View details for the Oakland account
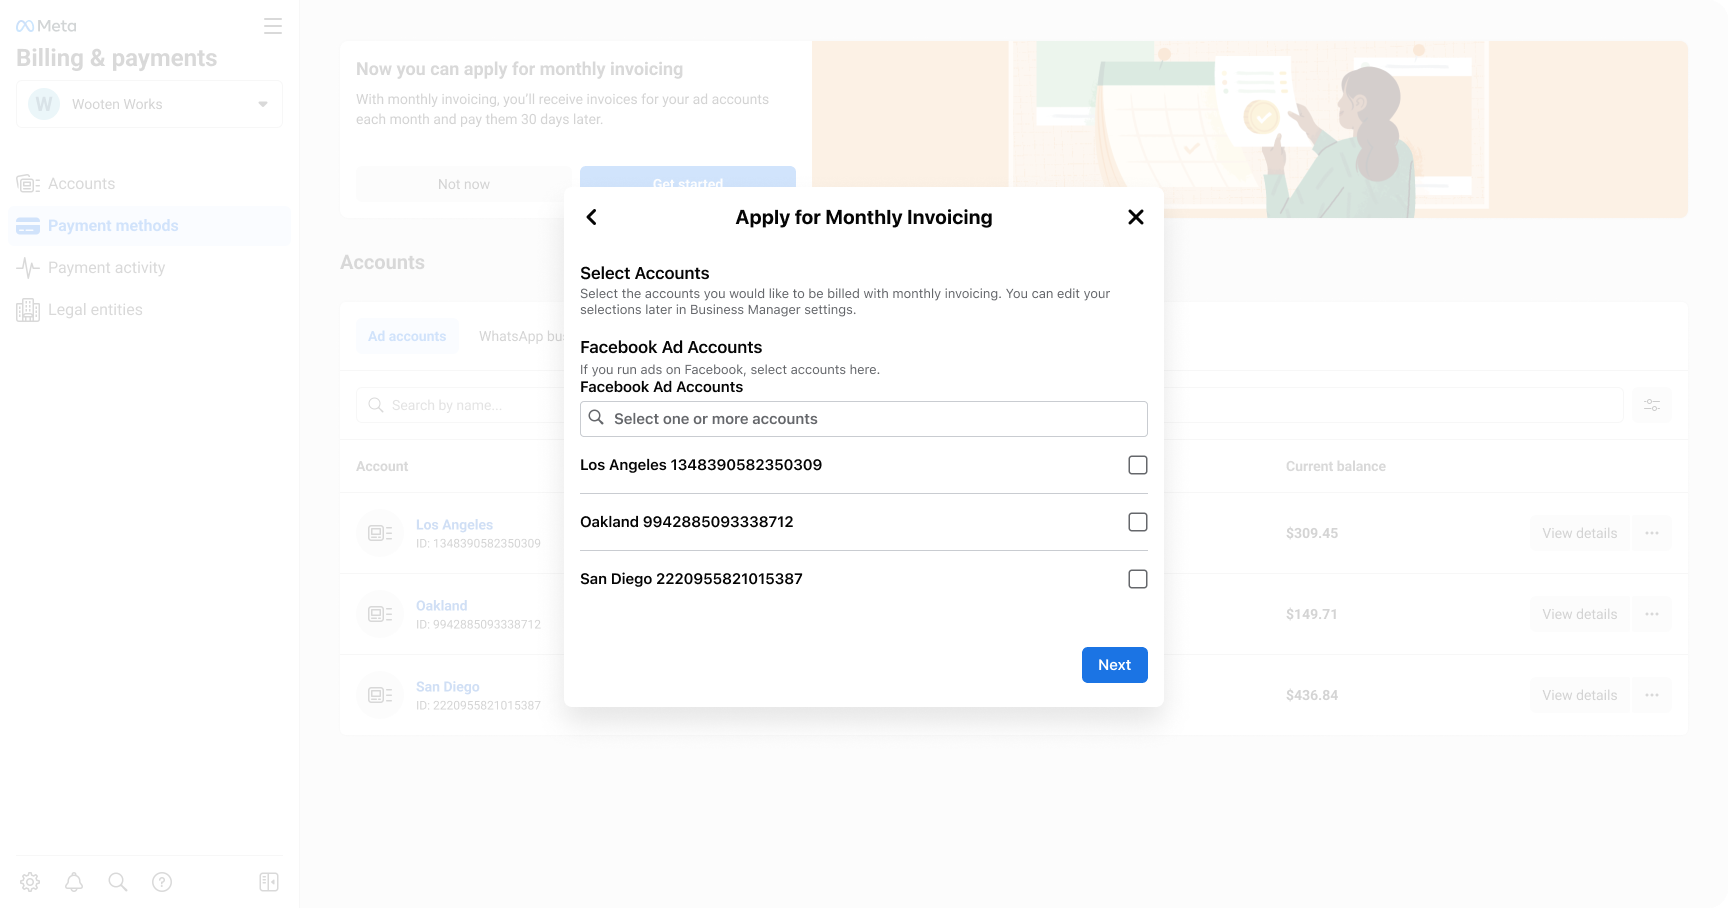 point(1579,614)
